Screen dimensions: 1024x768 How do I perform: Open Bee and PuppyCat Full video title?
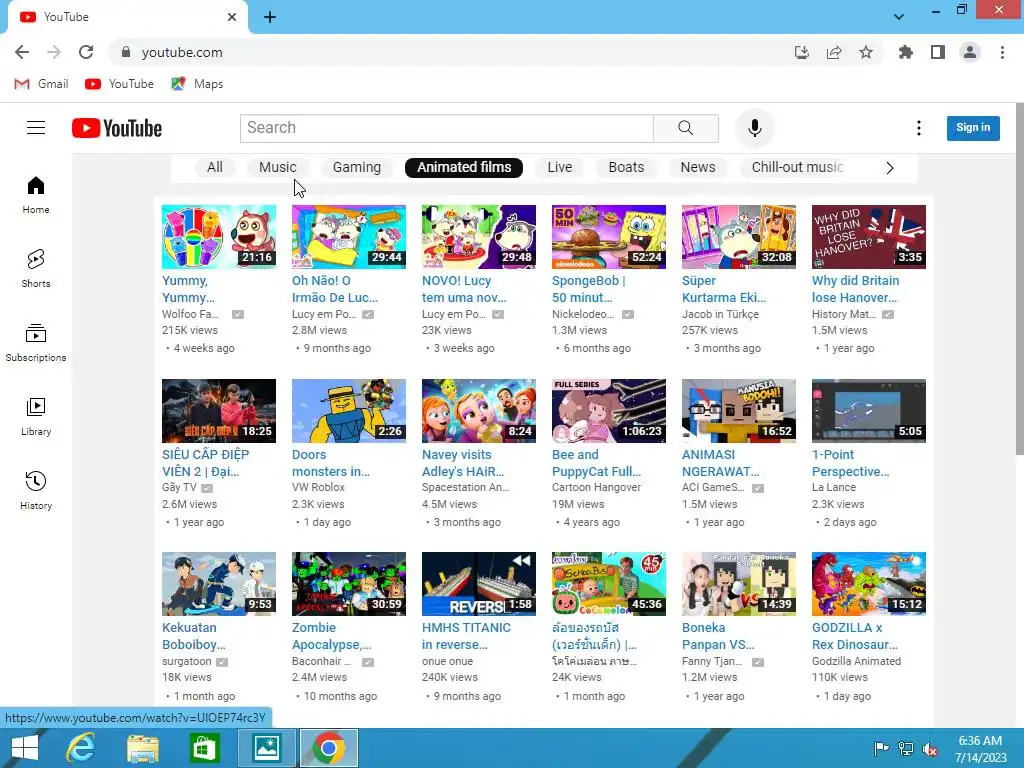[x=596, y=463]
